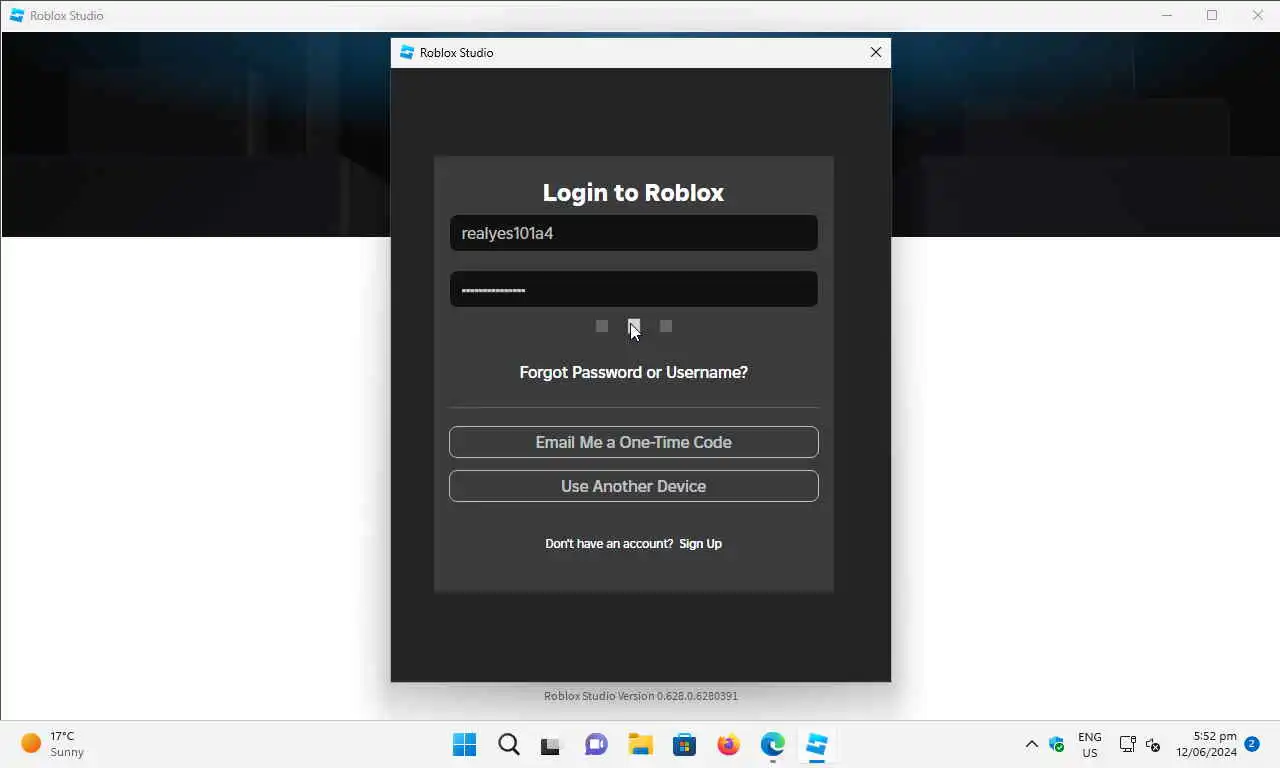Viewport: 1280px width, 768px height.
Task: Click Windows Security tray icon
Action: (1057, 745)
